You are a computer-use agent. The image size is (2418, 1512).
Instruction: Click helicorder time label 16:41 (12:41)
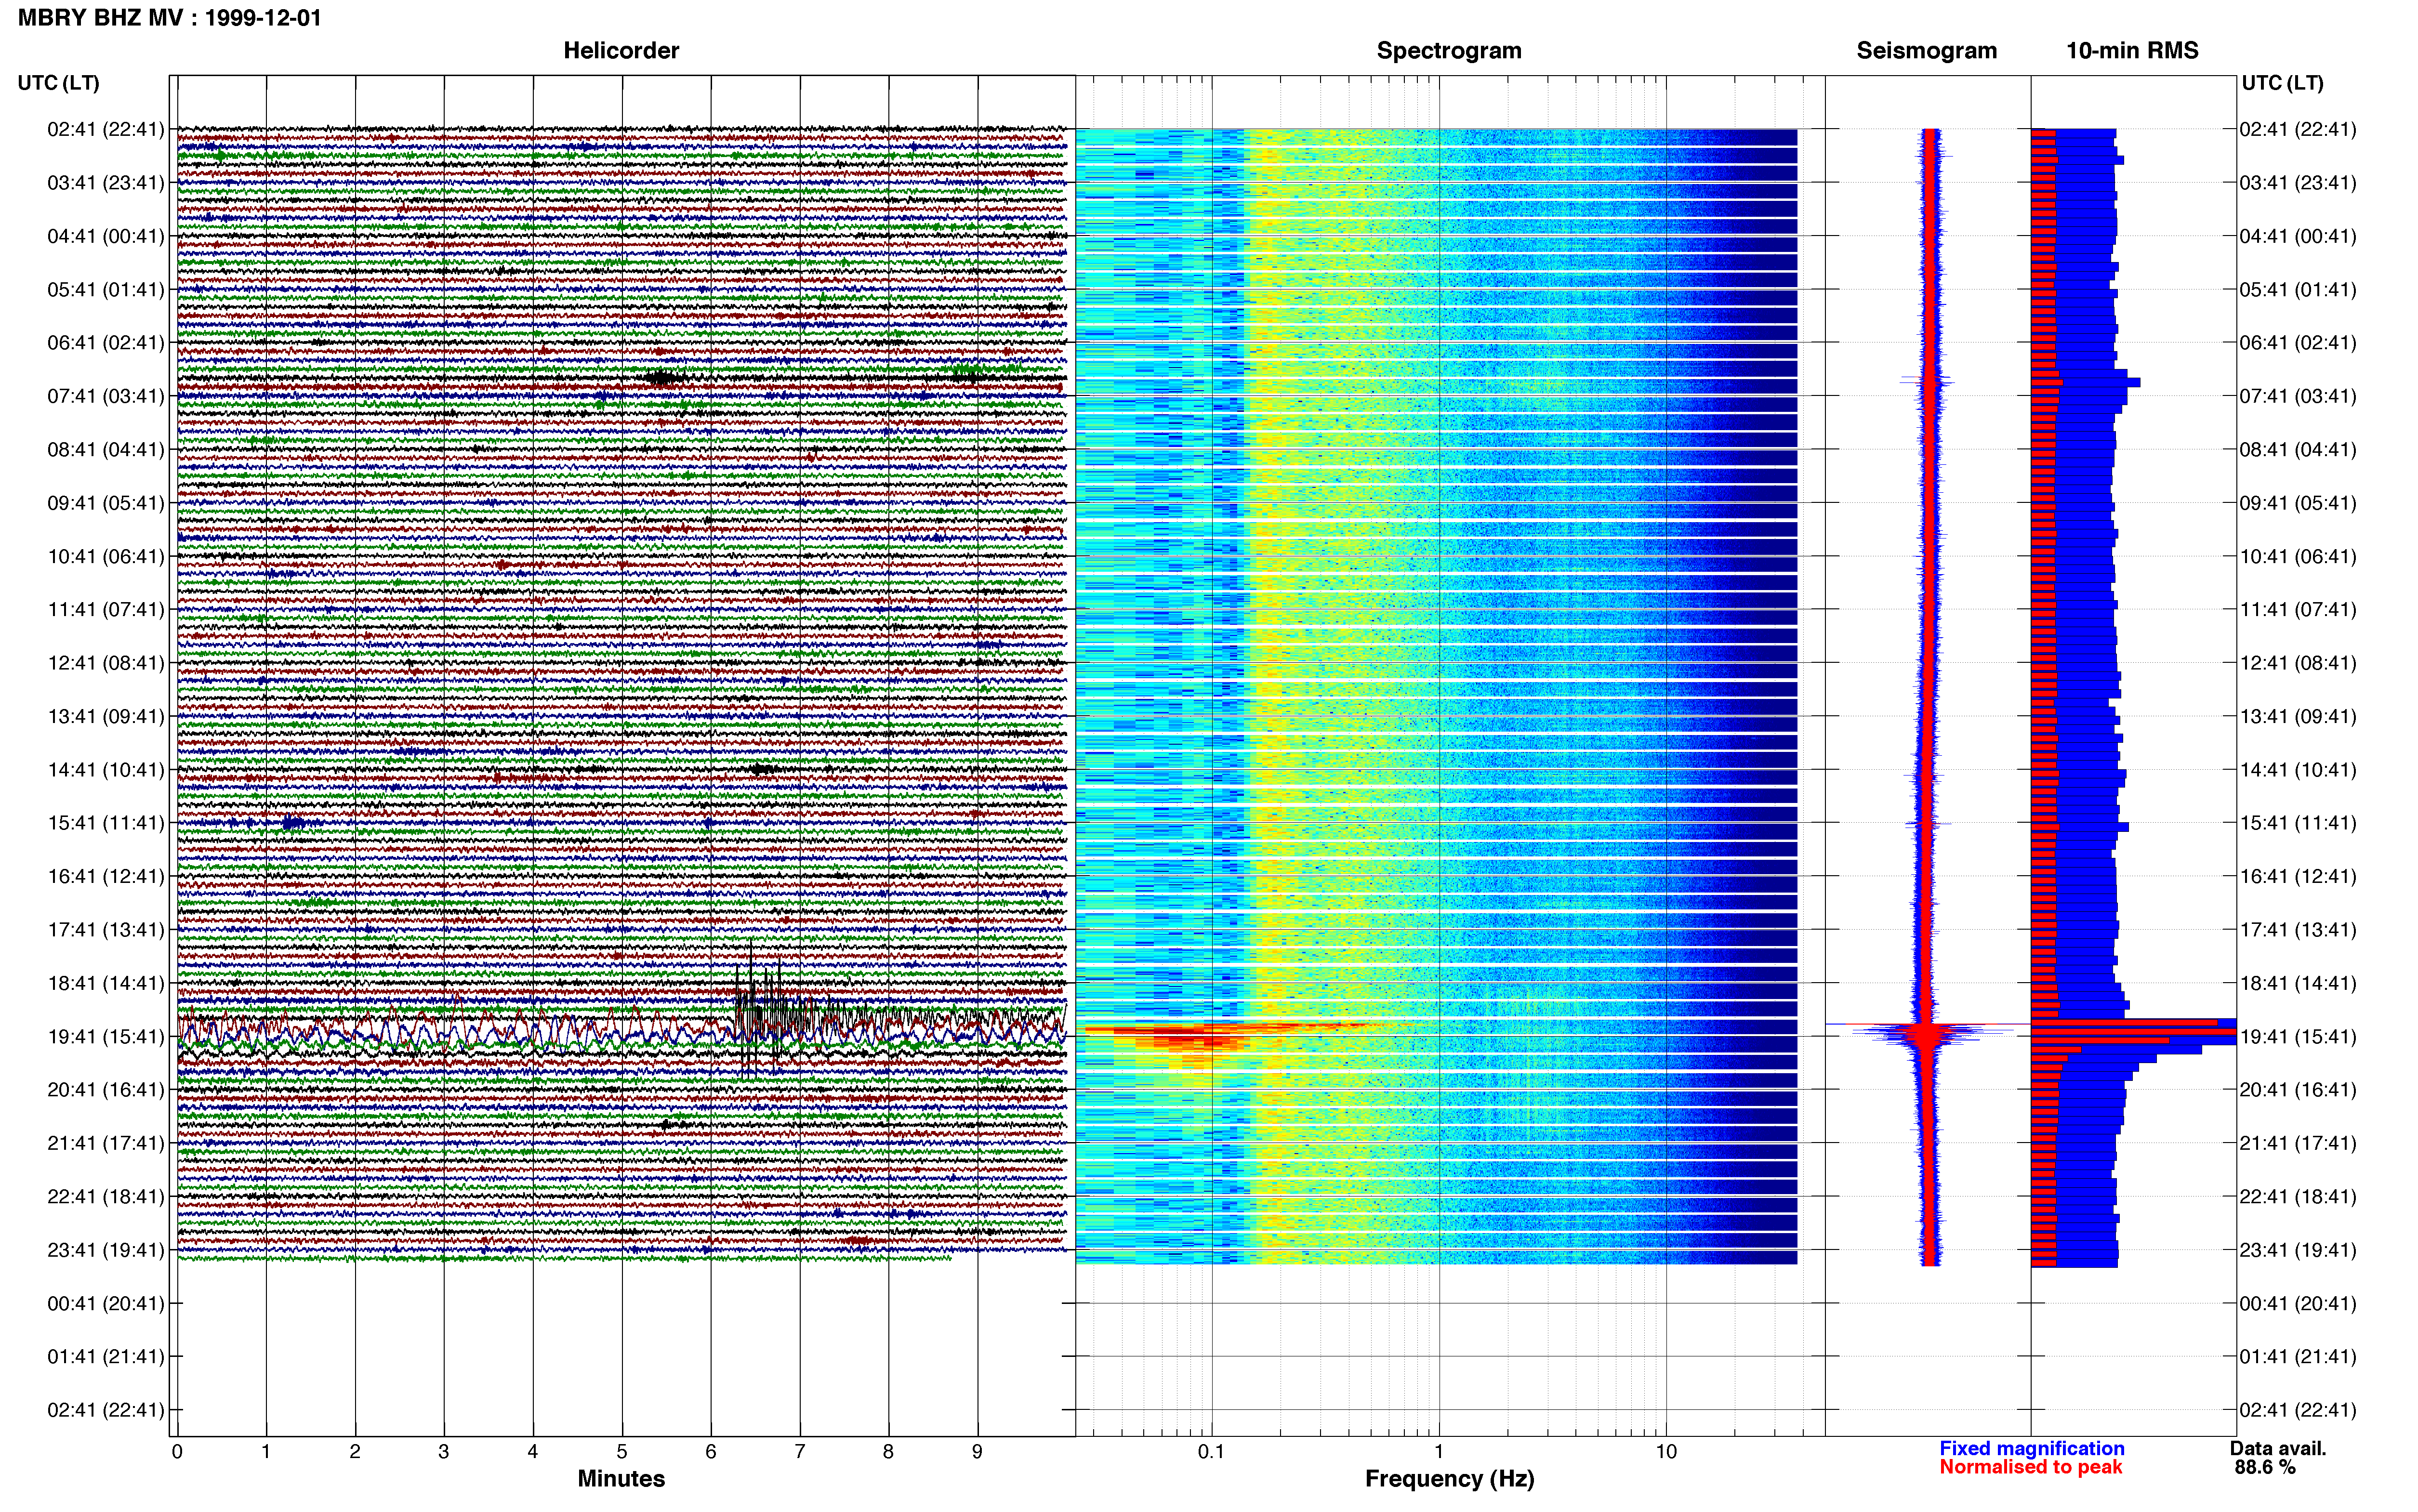pos(105,876)
